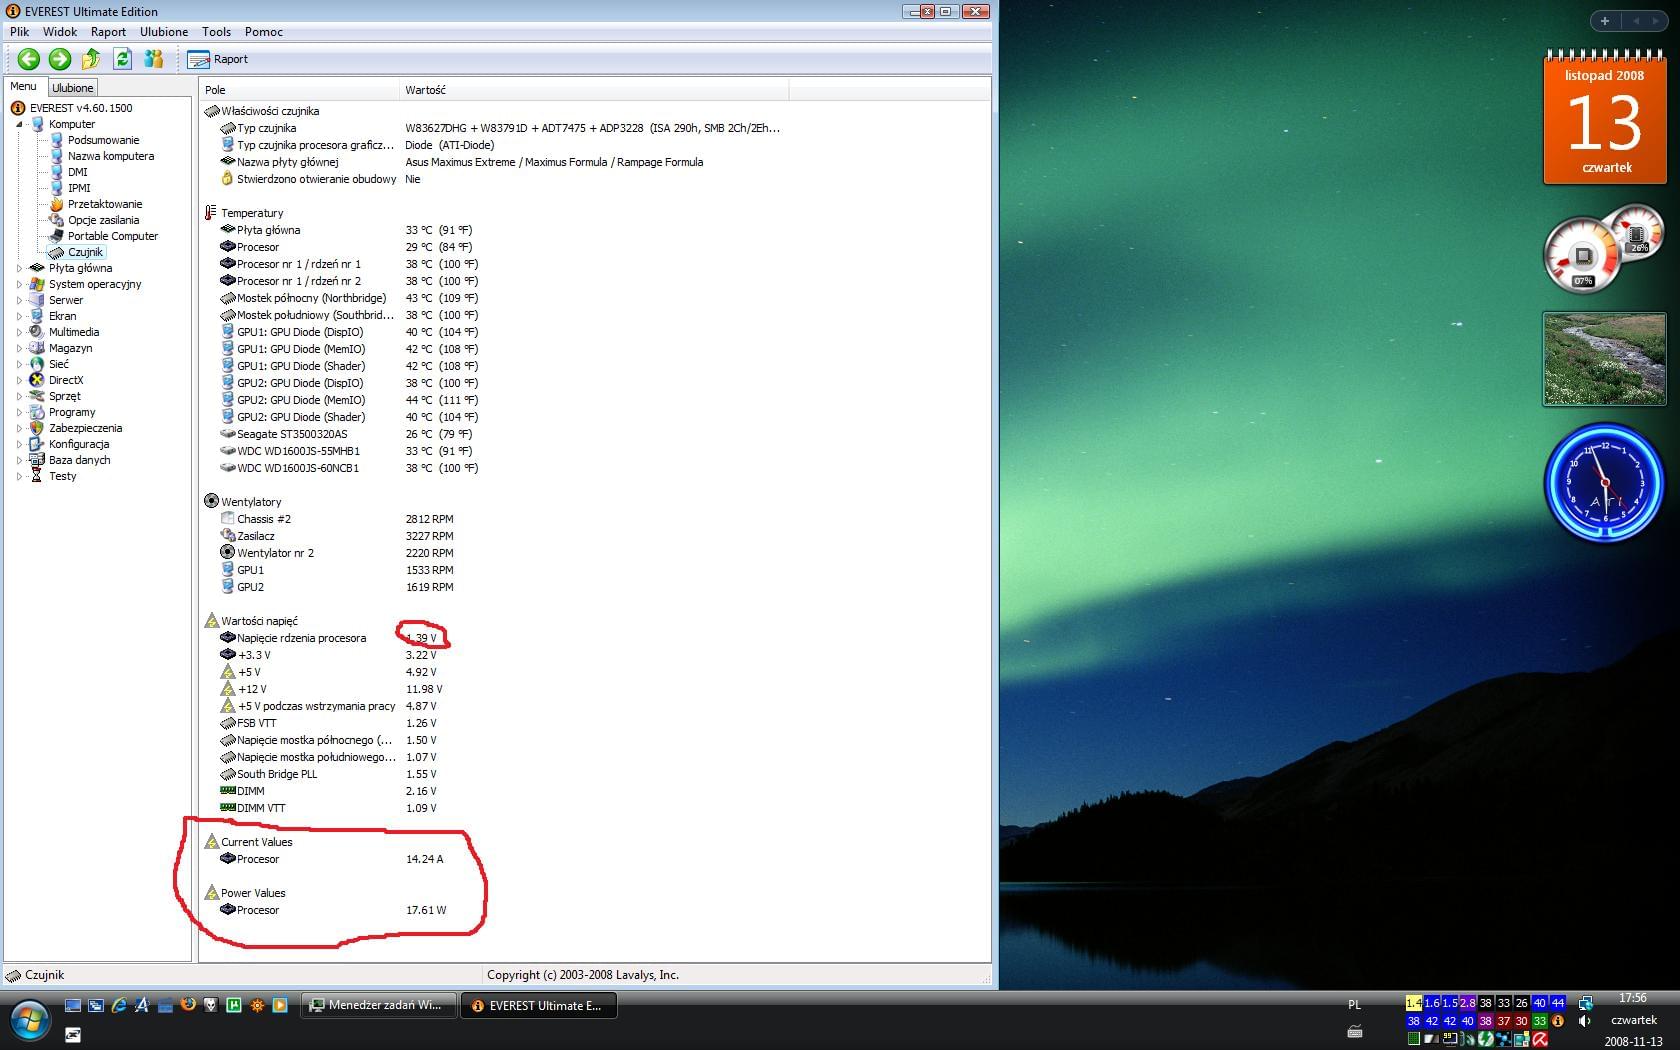The height and width of the screenshot is (1050, 1680).
Task: Click the Wartość column header
Action: pyautogui.click(x=594, y=90)
